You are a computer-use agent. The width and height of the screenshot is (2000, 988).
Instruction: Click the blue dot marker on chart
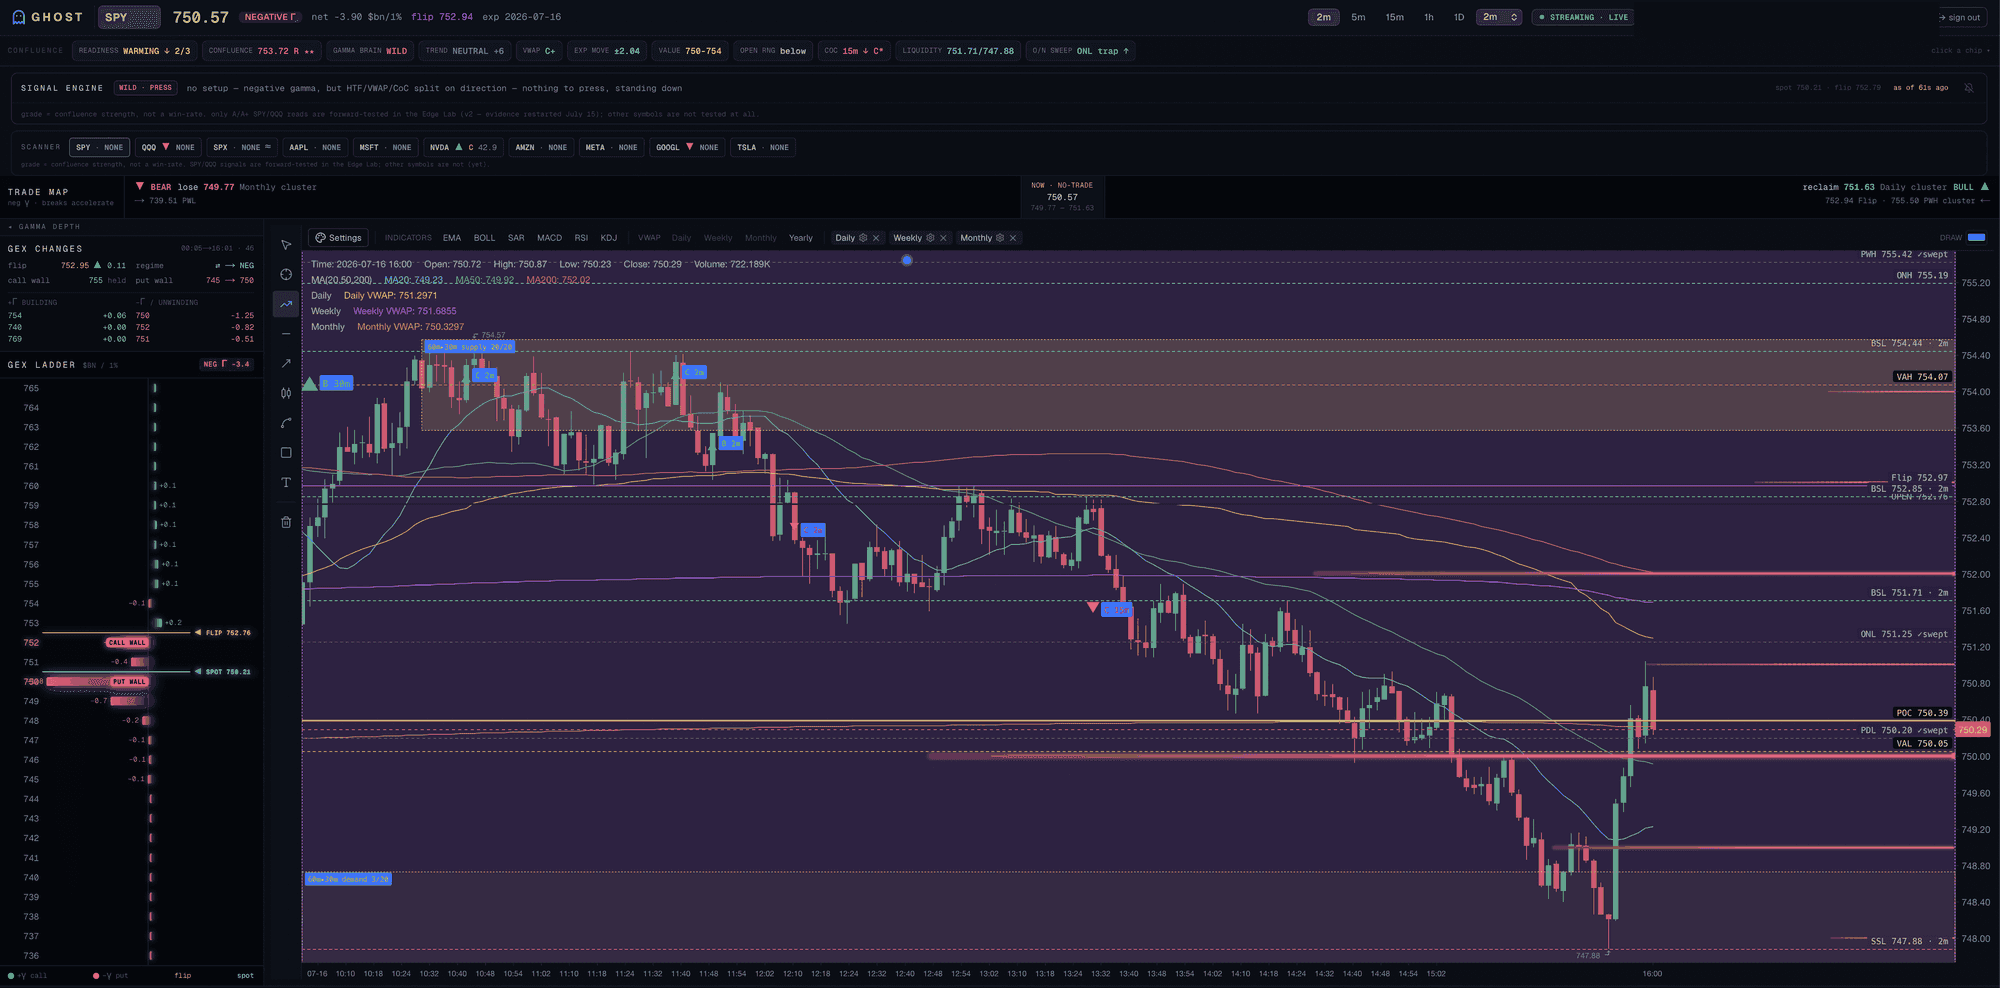[907, 260]
